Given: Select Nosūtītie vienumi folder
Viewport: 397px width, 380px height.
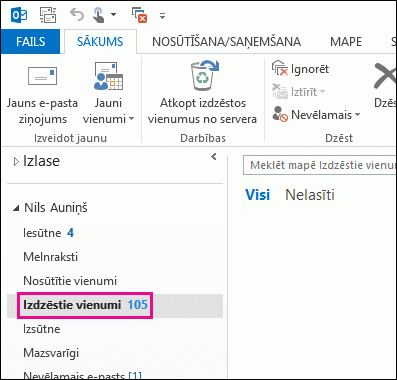Looking at the screenshot, I should [x=115, y=281].
